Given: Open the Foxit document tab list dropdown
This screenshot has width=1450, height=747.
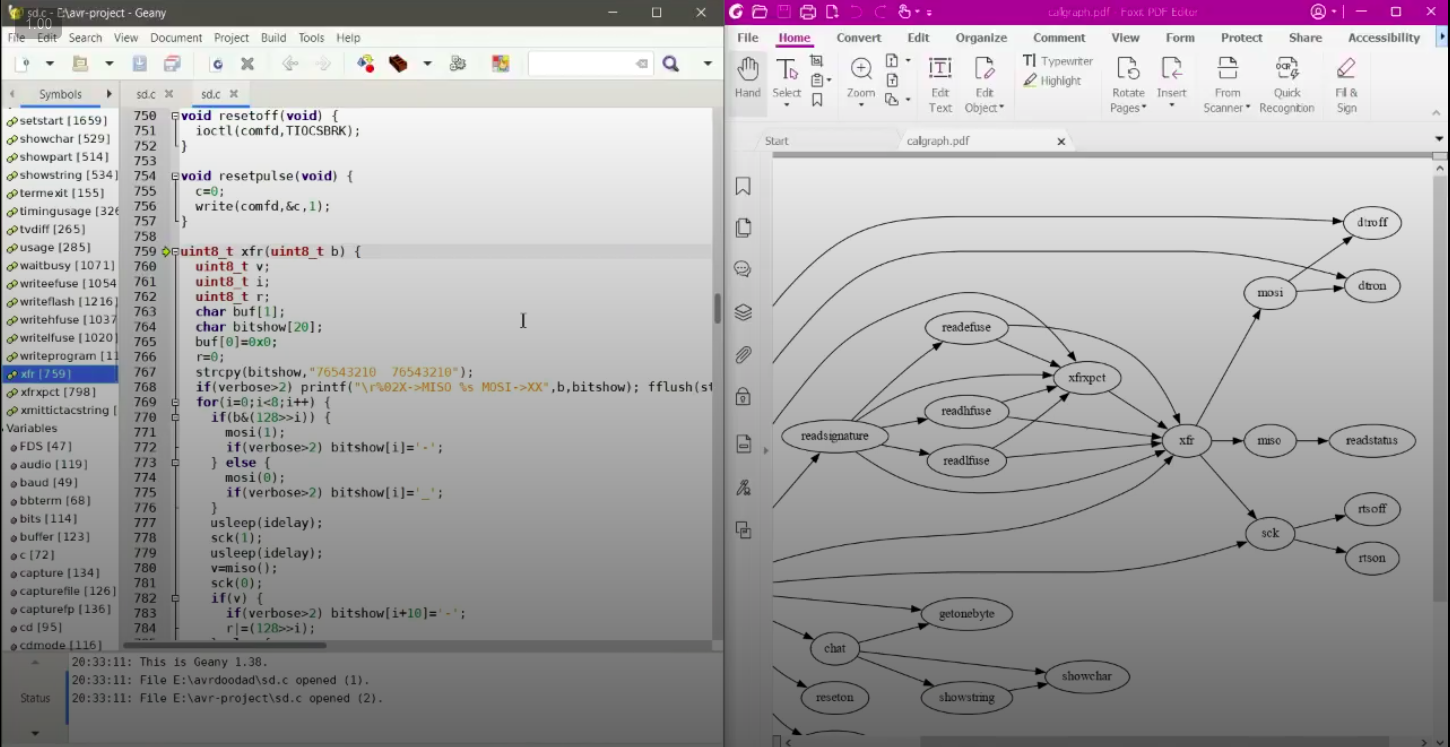Looking at the screenshot, I should pyautogui.click(x=1439, y=141).
